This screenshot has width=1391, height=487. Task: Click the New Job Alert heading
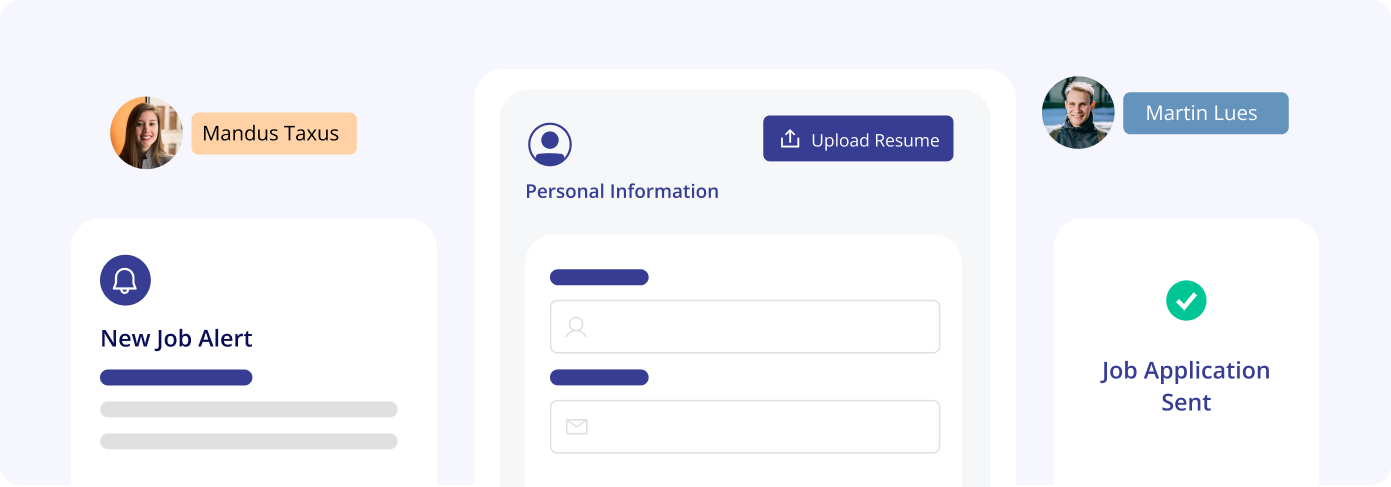pos(176,339)
